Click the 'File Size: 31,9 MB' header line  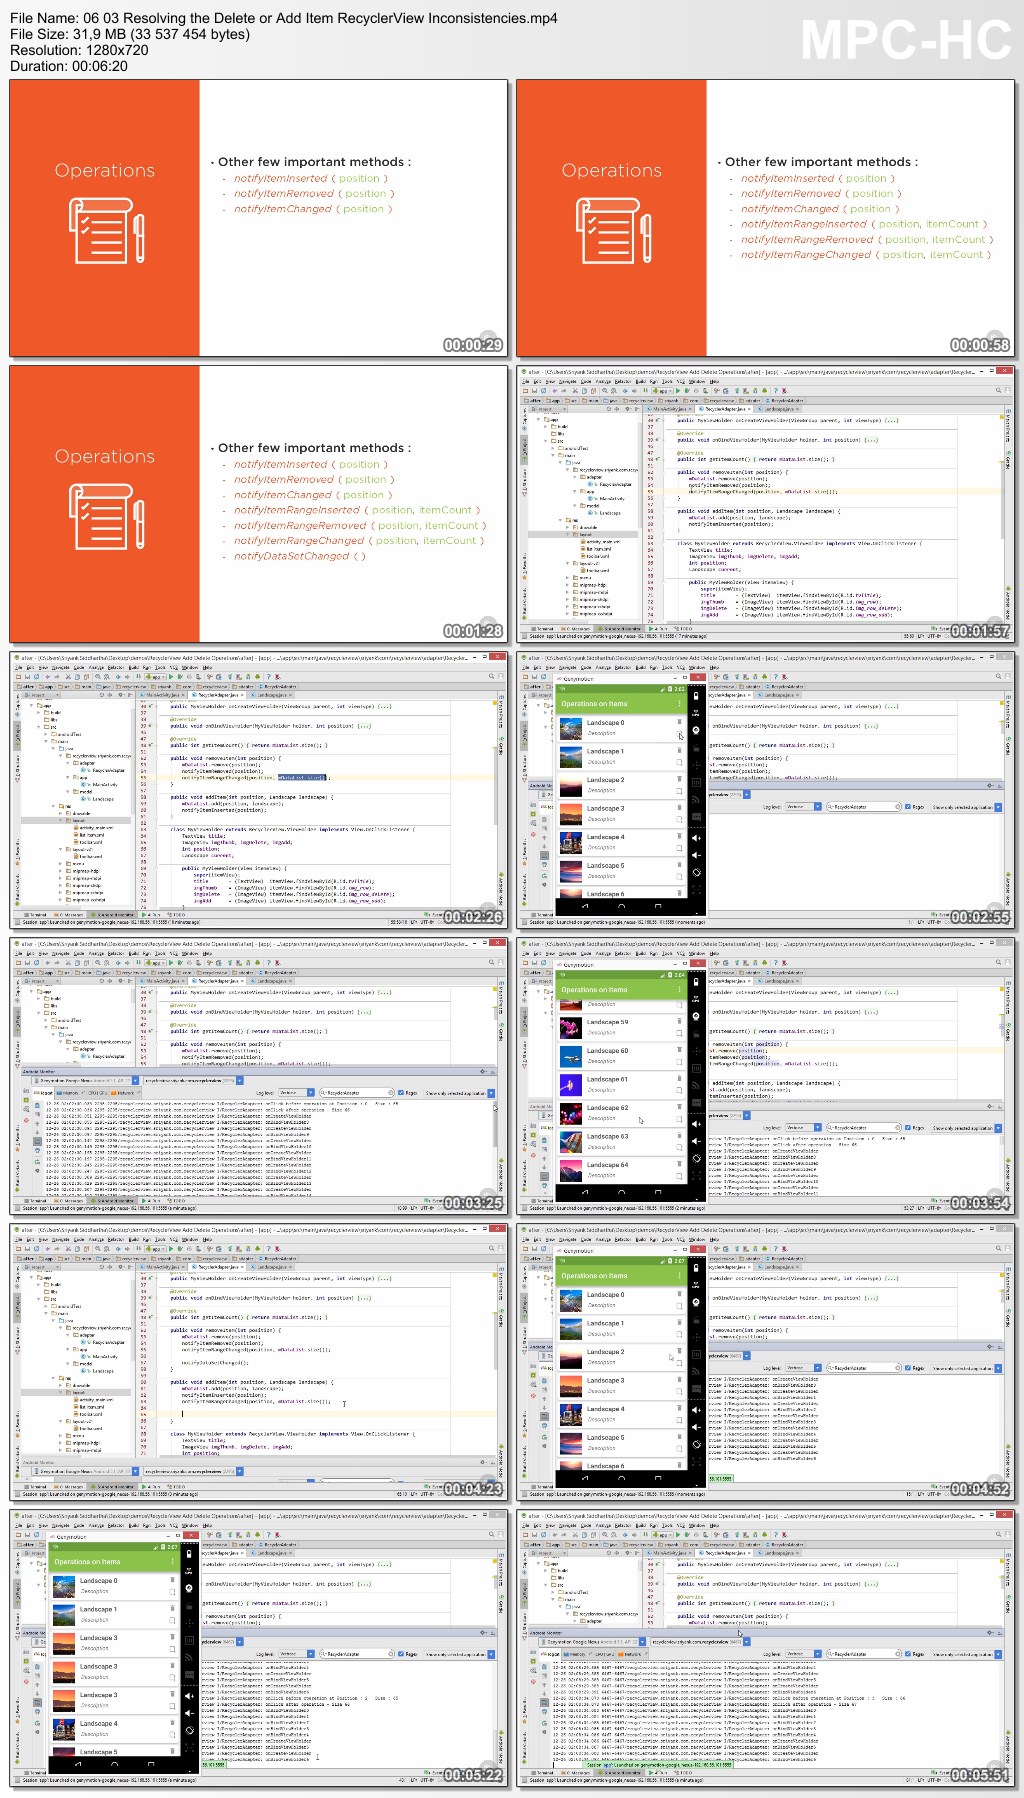(x=130, y=34)
